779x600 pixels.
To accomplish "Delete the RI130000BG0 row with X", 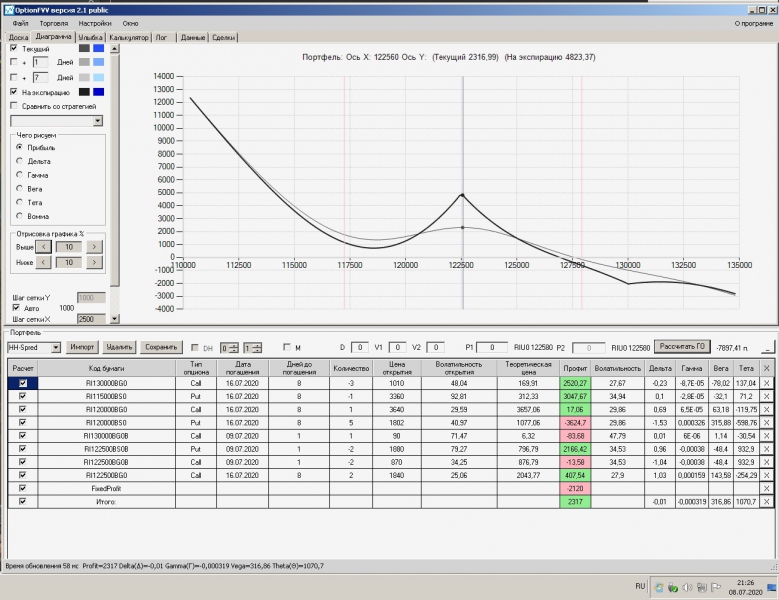I will coord(767,383).
